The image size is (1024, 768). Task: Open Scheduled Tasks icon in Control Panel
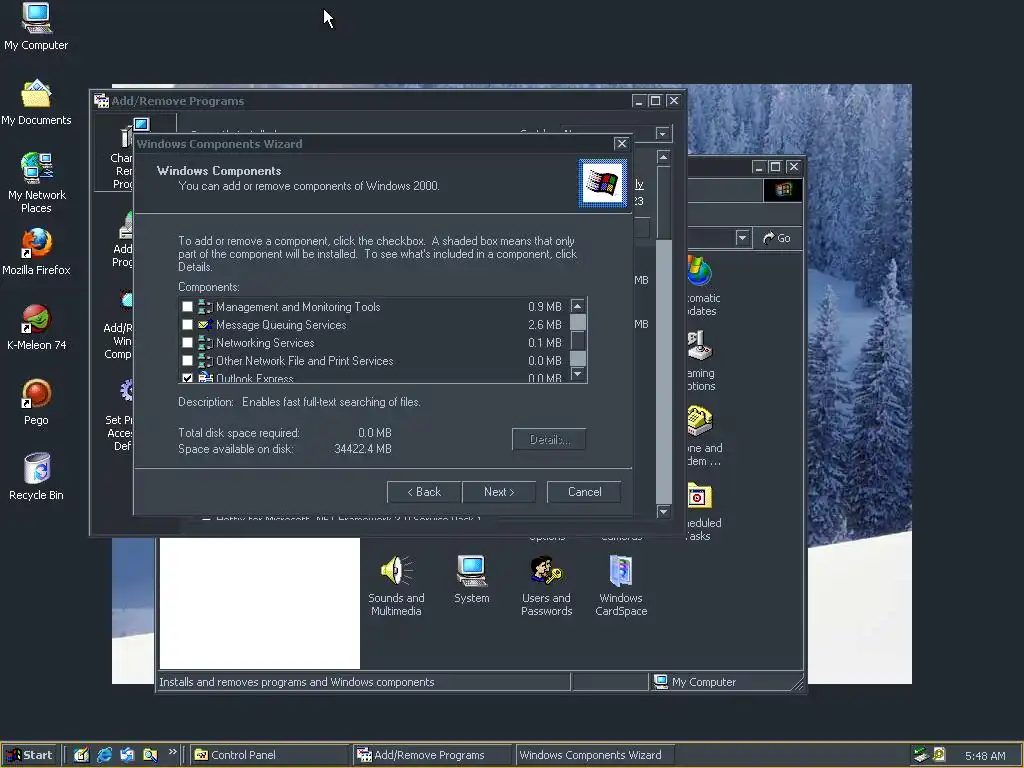tap(704, 511)
